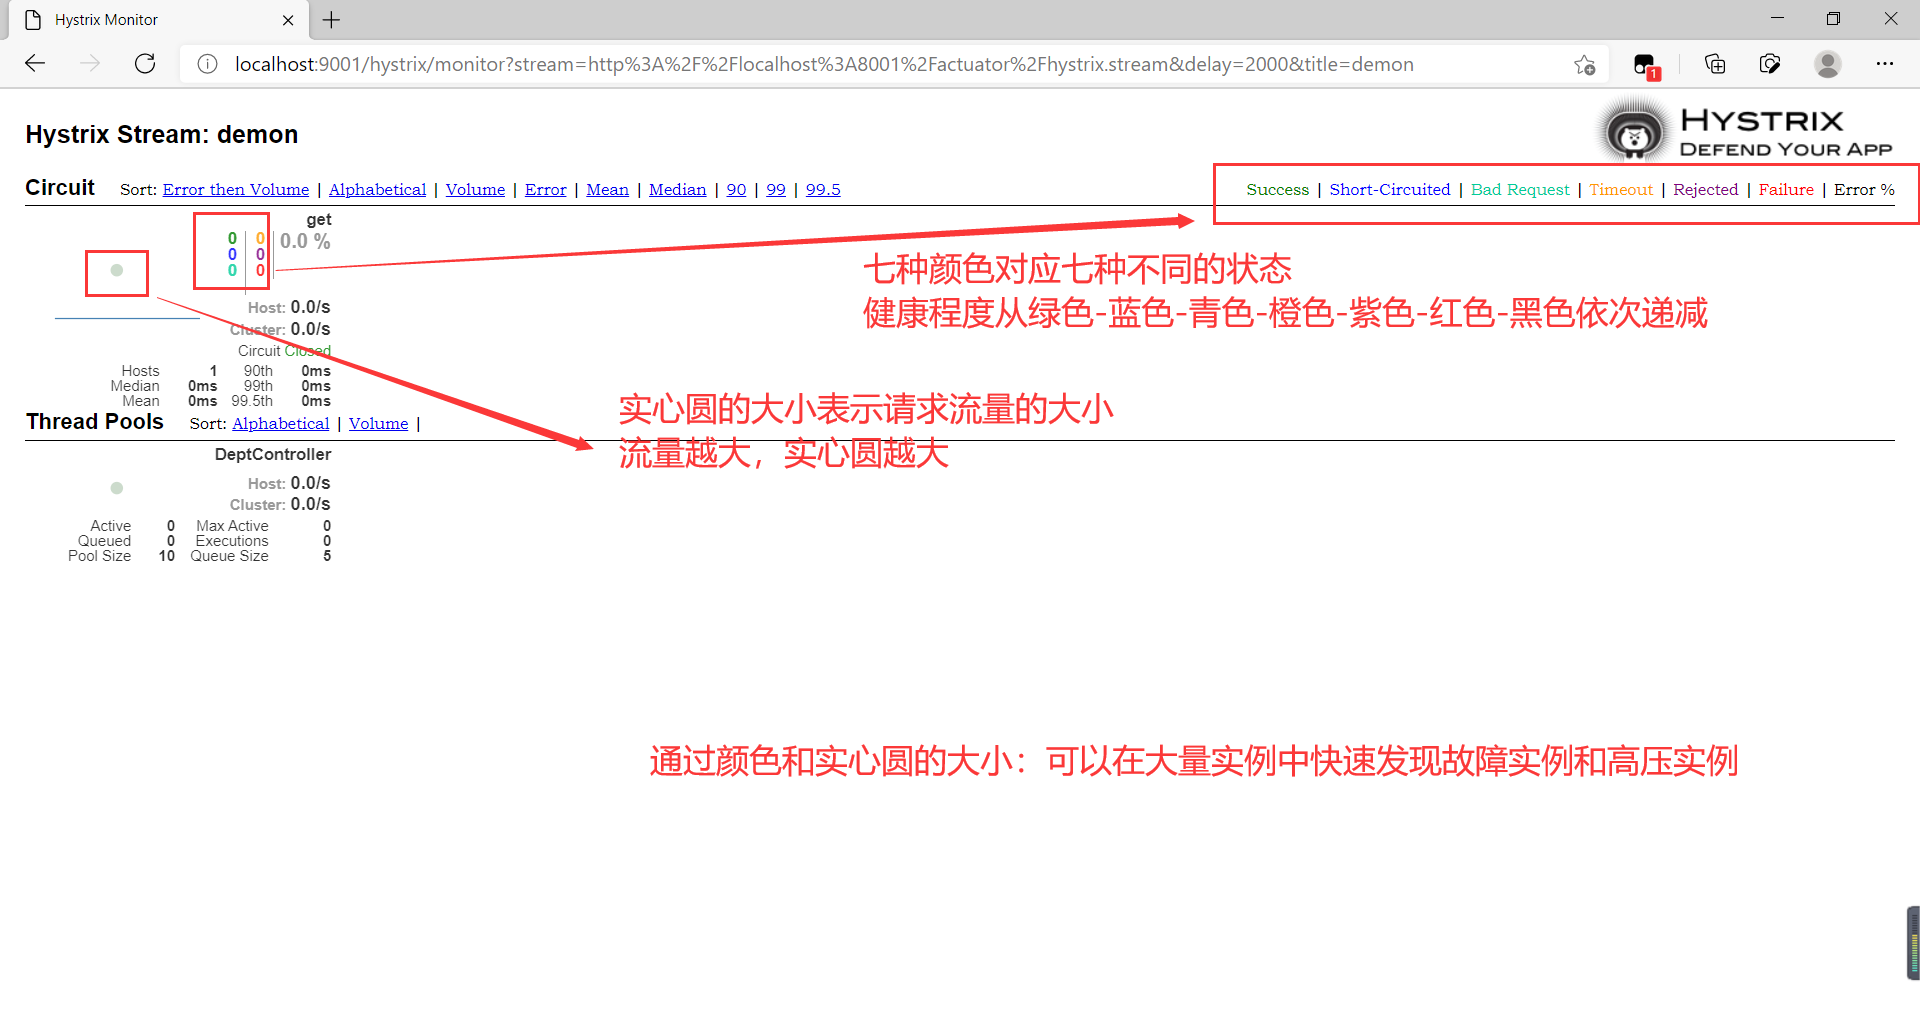Open the browser essentials icon

point(1770,64)
